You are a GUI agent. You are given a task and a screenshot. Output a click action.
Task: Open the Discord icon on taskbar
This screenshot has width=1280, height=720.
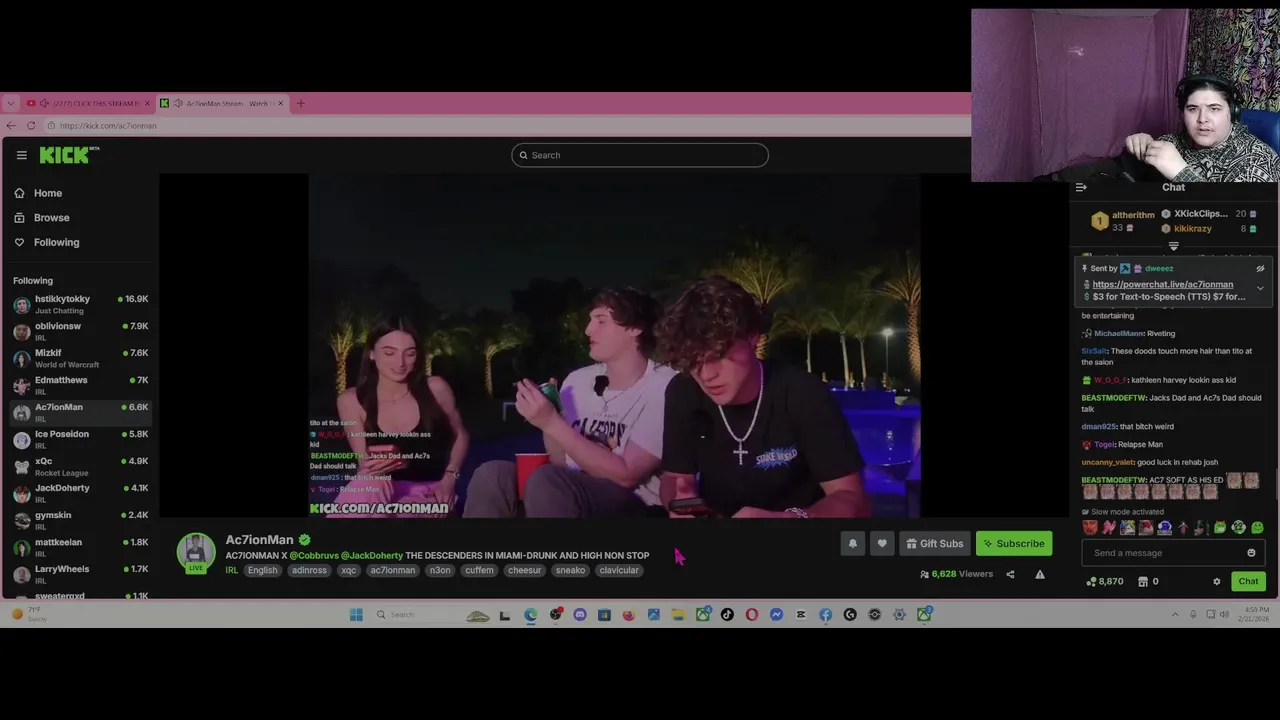click(x=580, y=614)
